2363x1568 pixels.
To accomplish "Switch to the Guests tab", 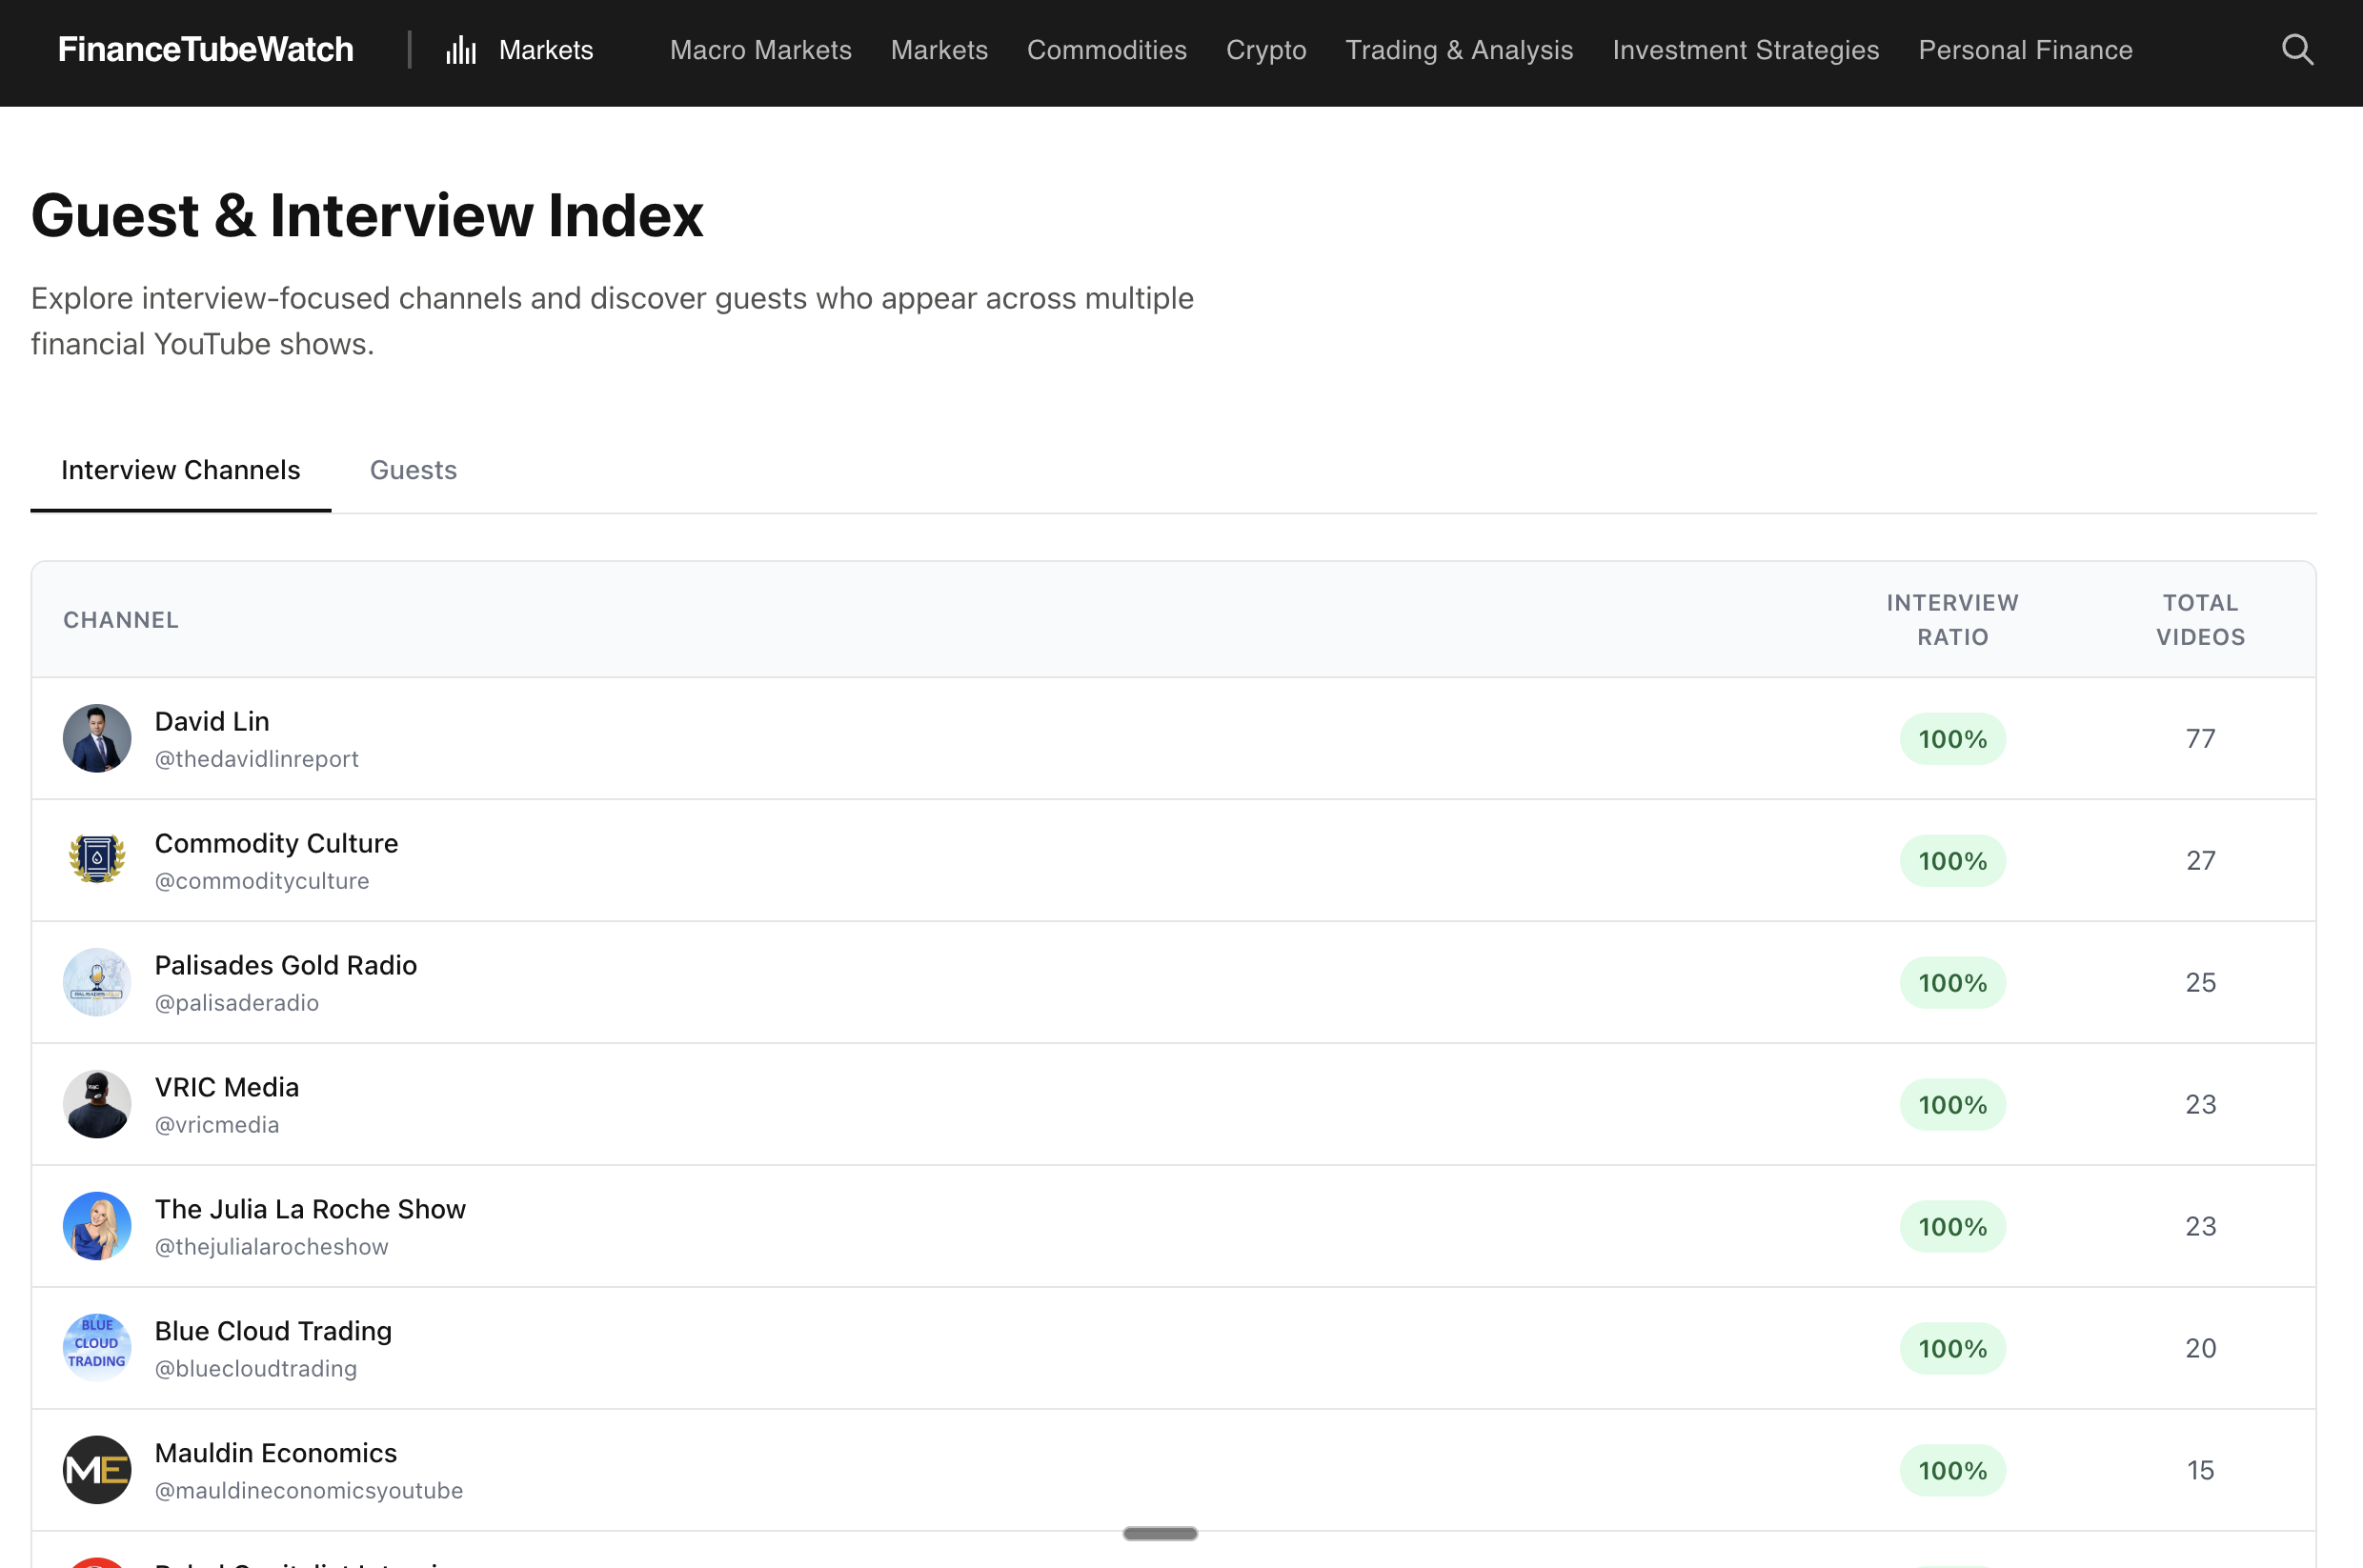I will pyautogui.click(x=413, y=470).
